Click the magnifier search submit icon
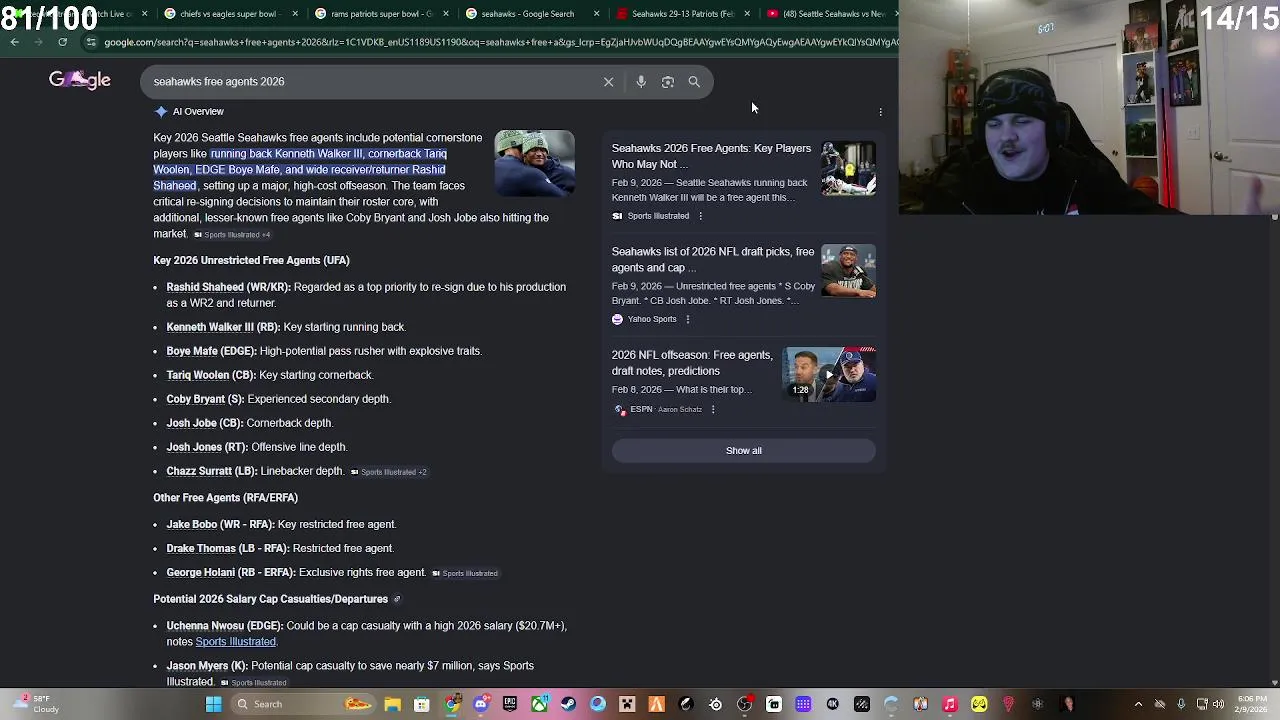1280x720 pixels. coord(694,82)
